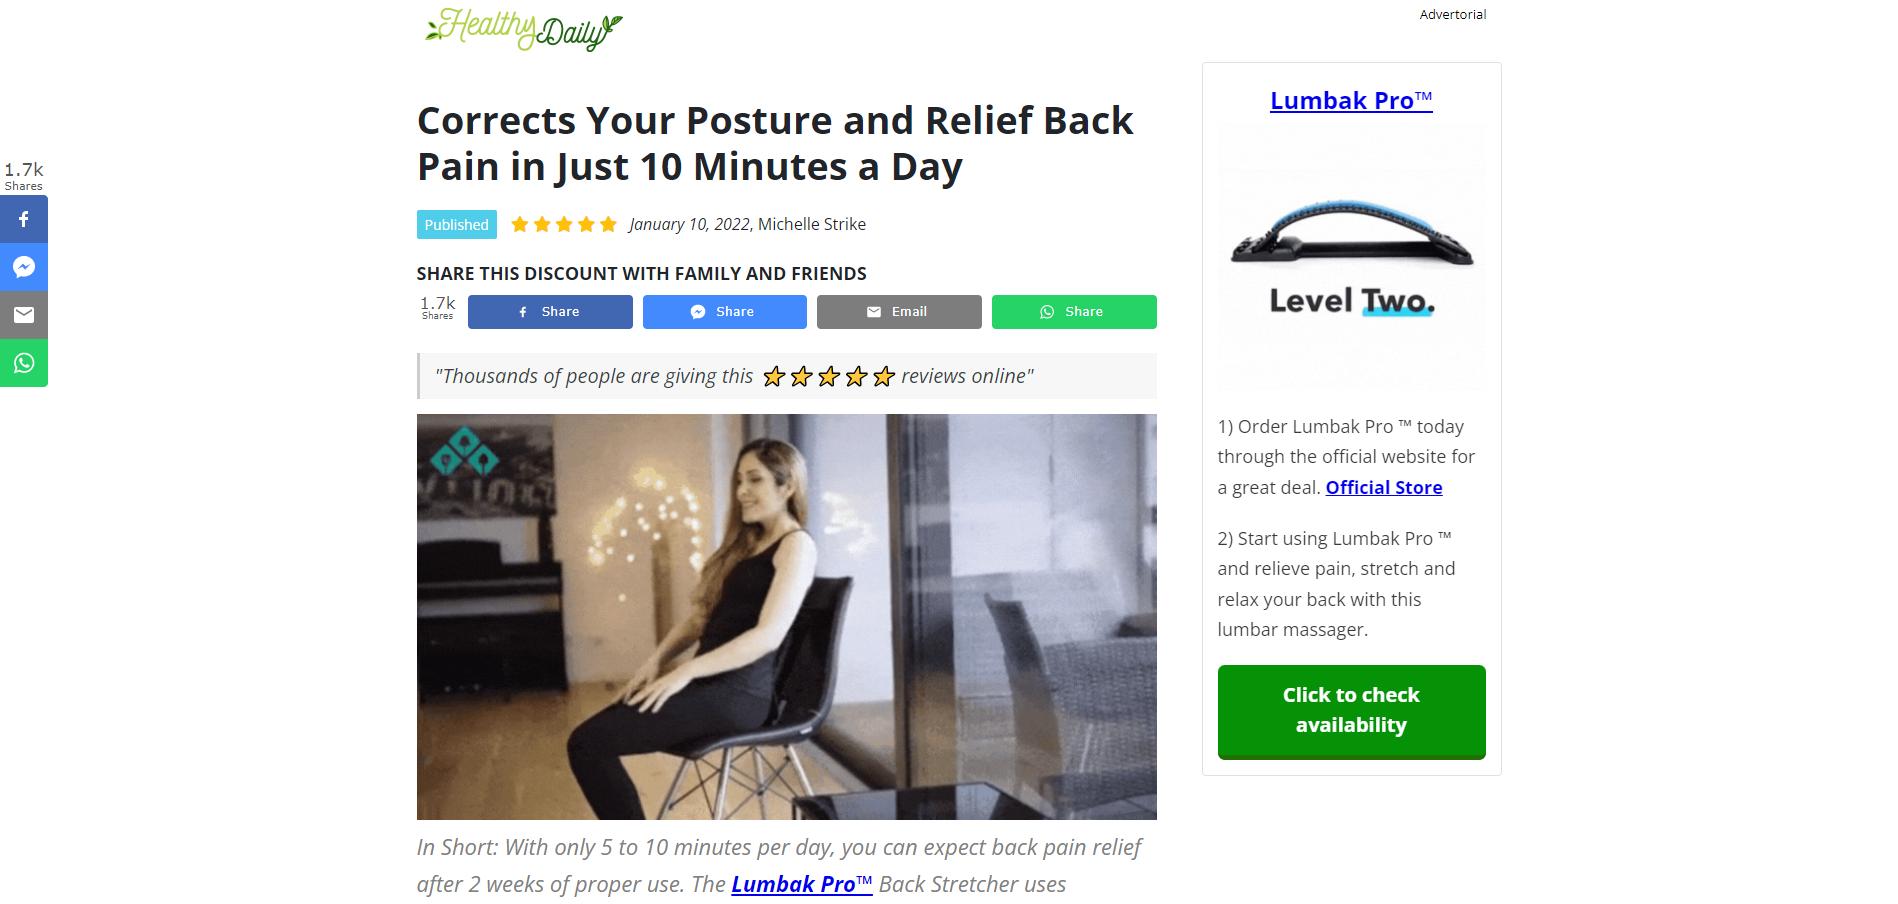Click the Published badge
The image size is (1898, 904).
point(457,224)
